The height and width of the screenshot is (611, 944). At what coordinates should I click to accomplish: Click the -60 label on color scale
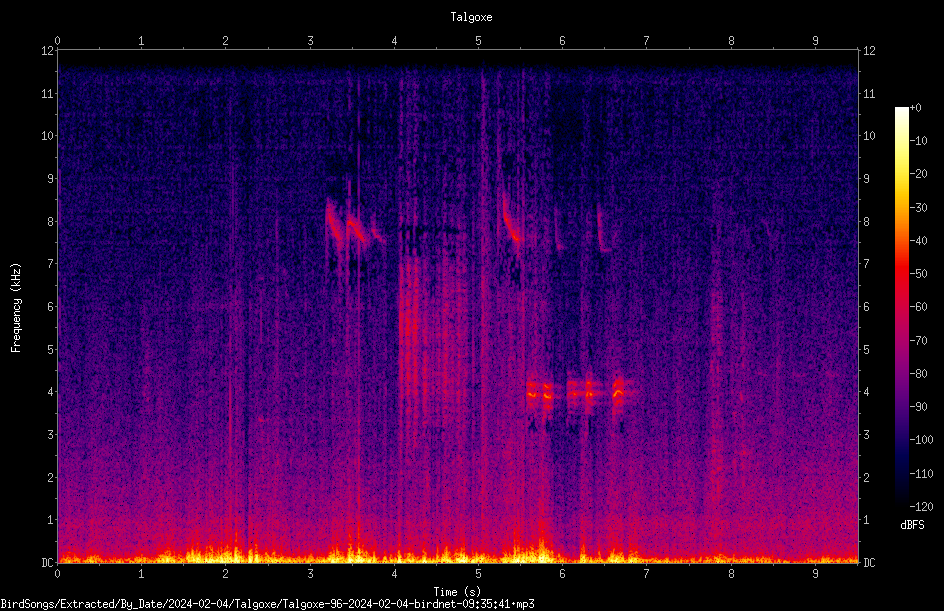[919, 307]
